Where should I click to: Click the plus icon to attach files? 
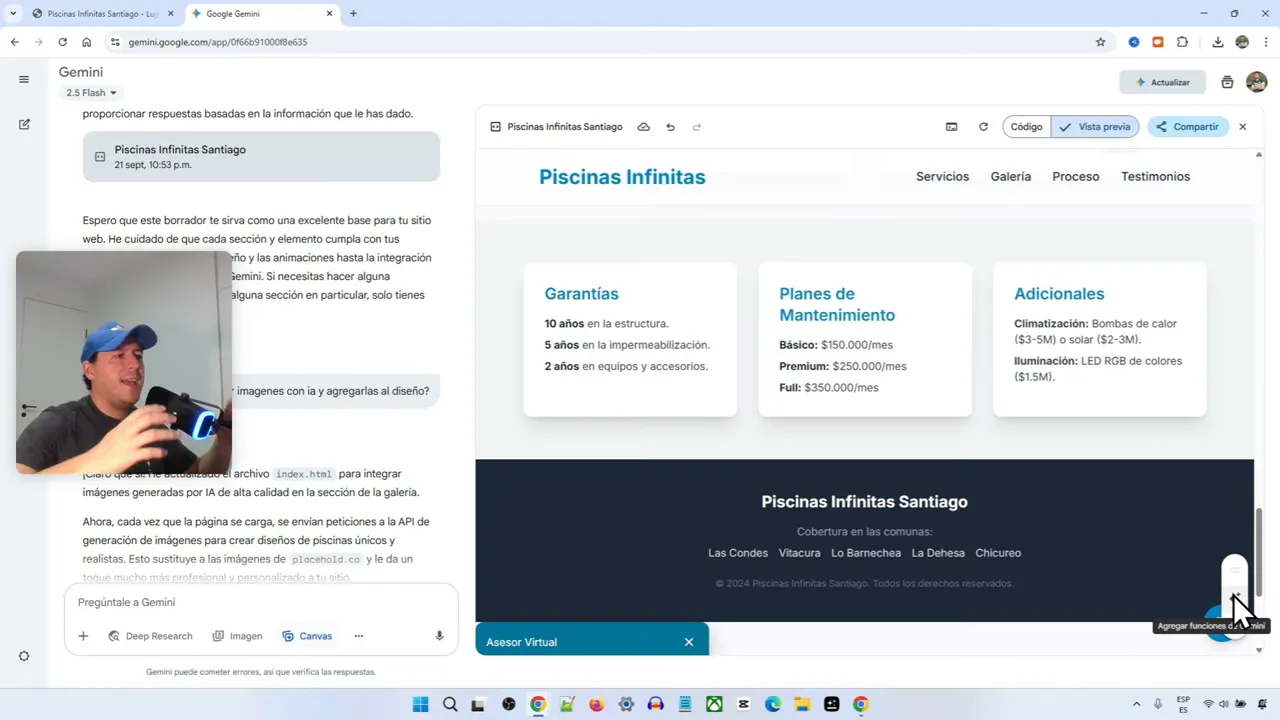(x=83, y=636)
